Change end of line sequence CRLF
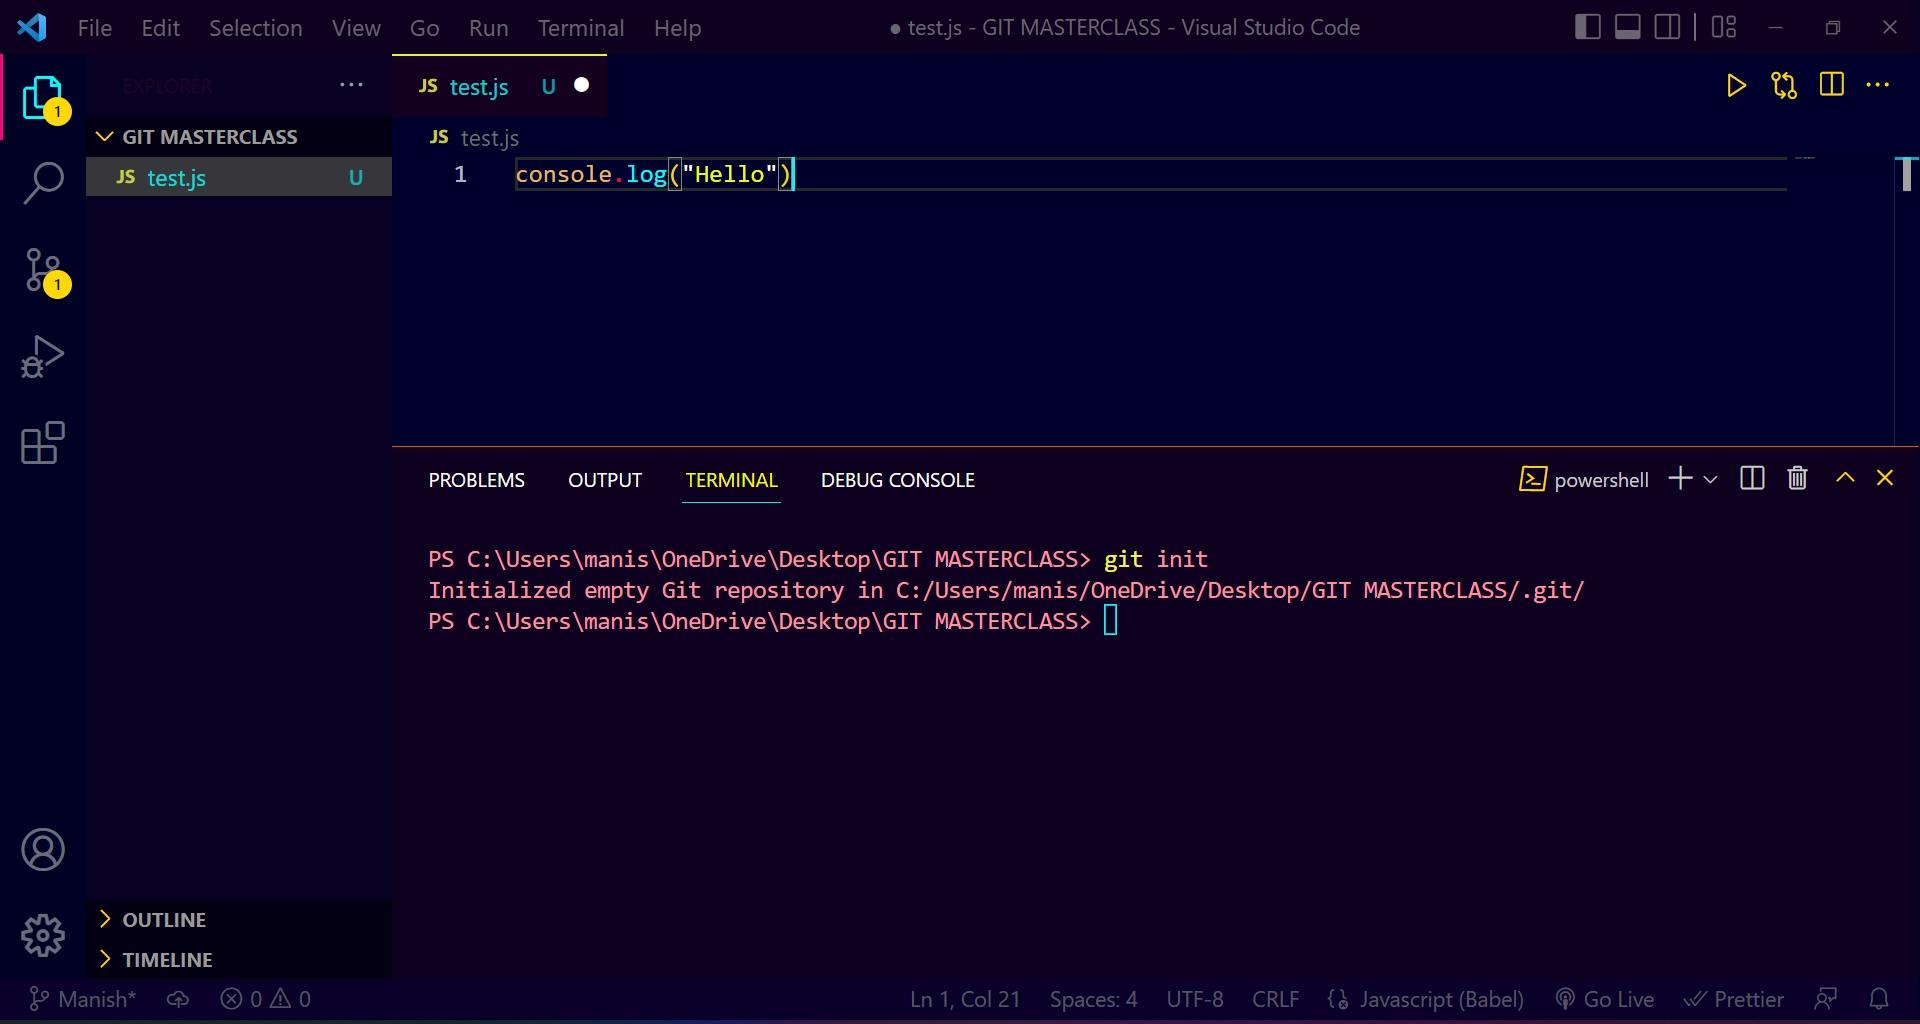 coord(1275,999)
